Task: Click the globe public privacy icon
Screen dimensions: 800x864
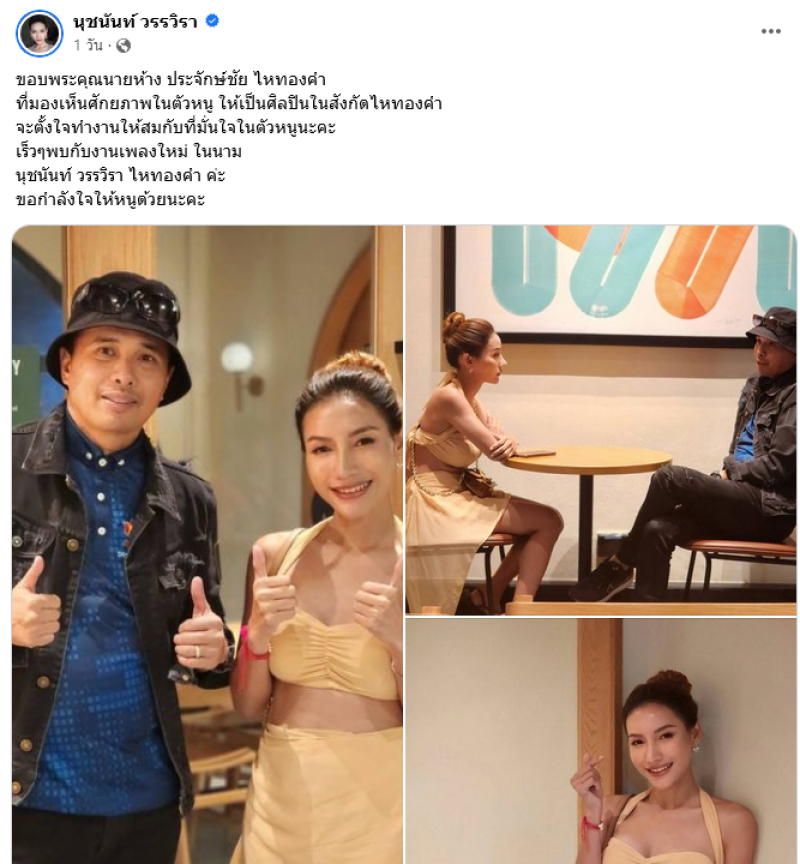Action: 123,46
